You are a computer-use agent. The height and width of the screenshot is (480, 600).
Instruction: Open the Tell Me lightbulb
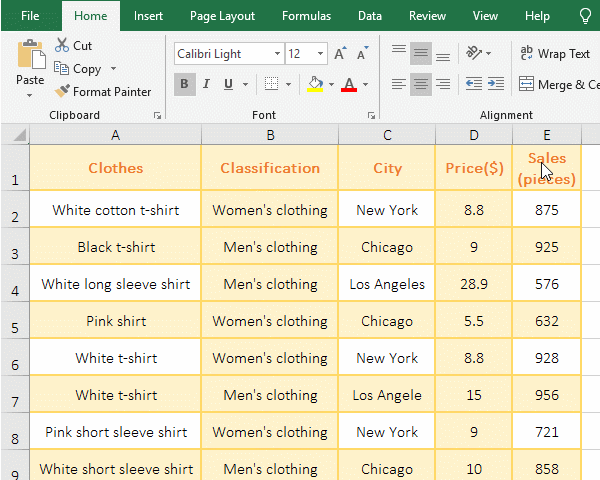585,16
